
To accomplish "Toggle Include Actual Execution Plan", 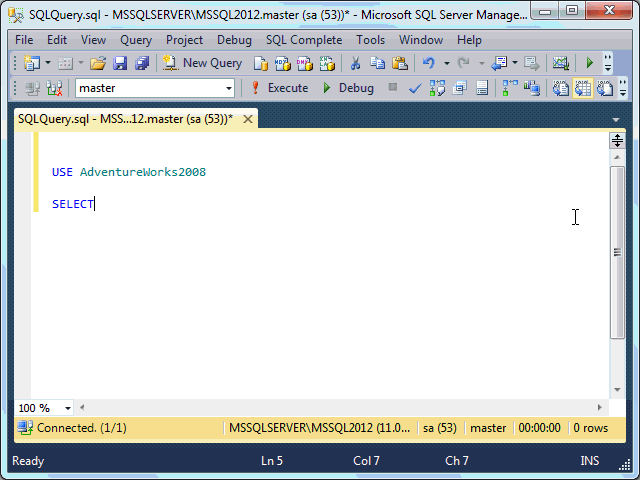I will click(x=510, y=88).
